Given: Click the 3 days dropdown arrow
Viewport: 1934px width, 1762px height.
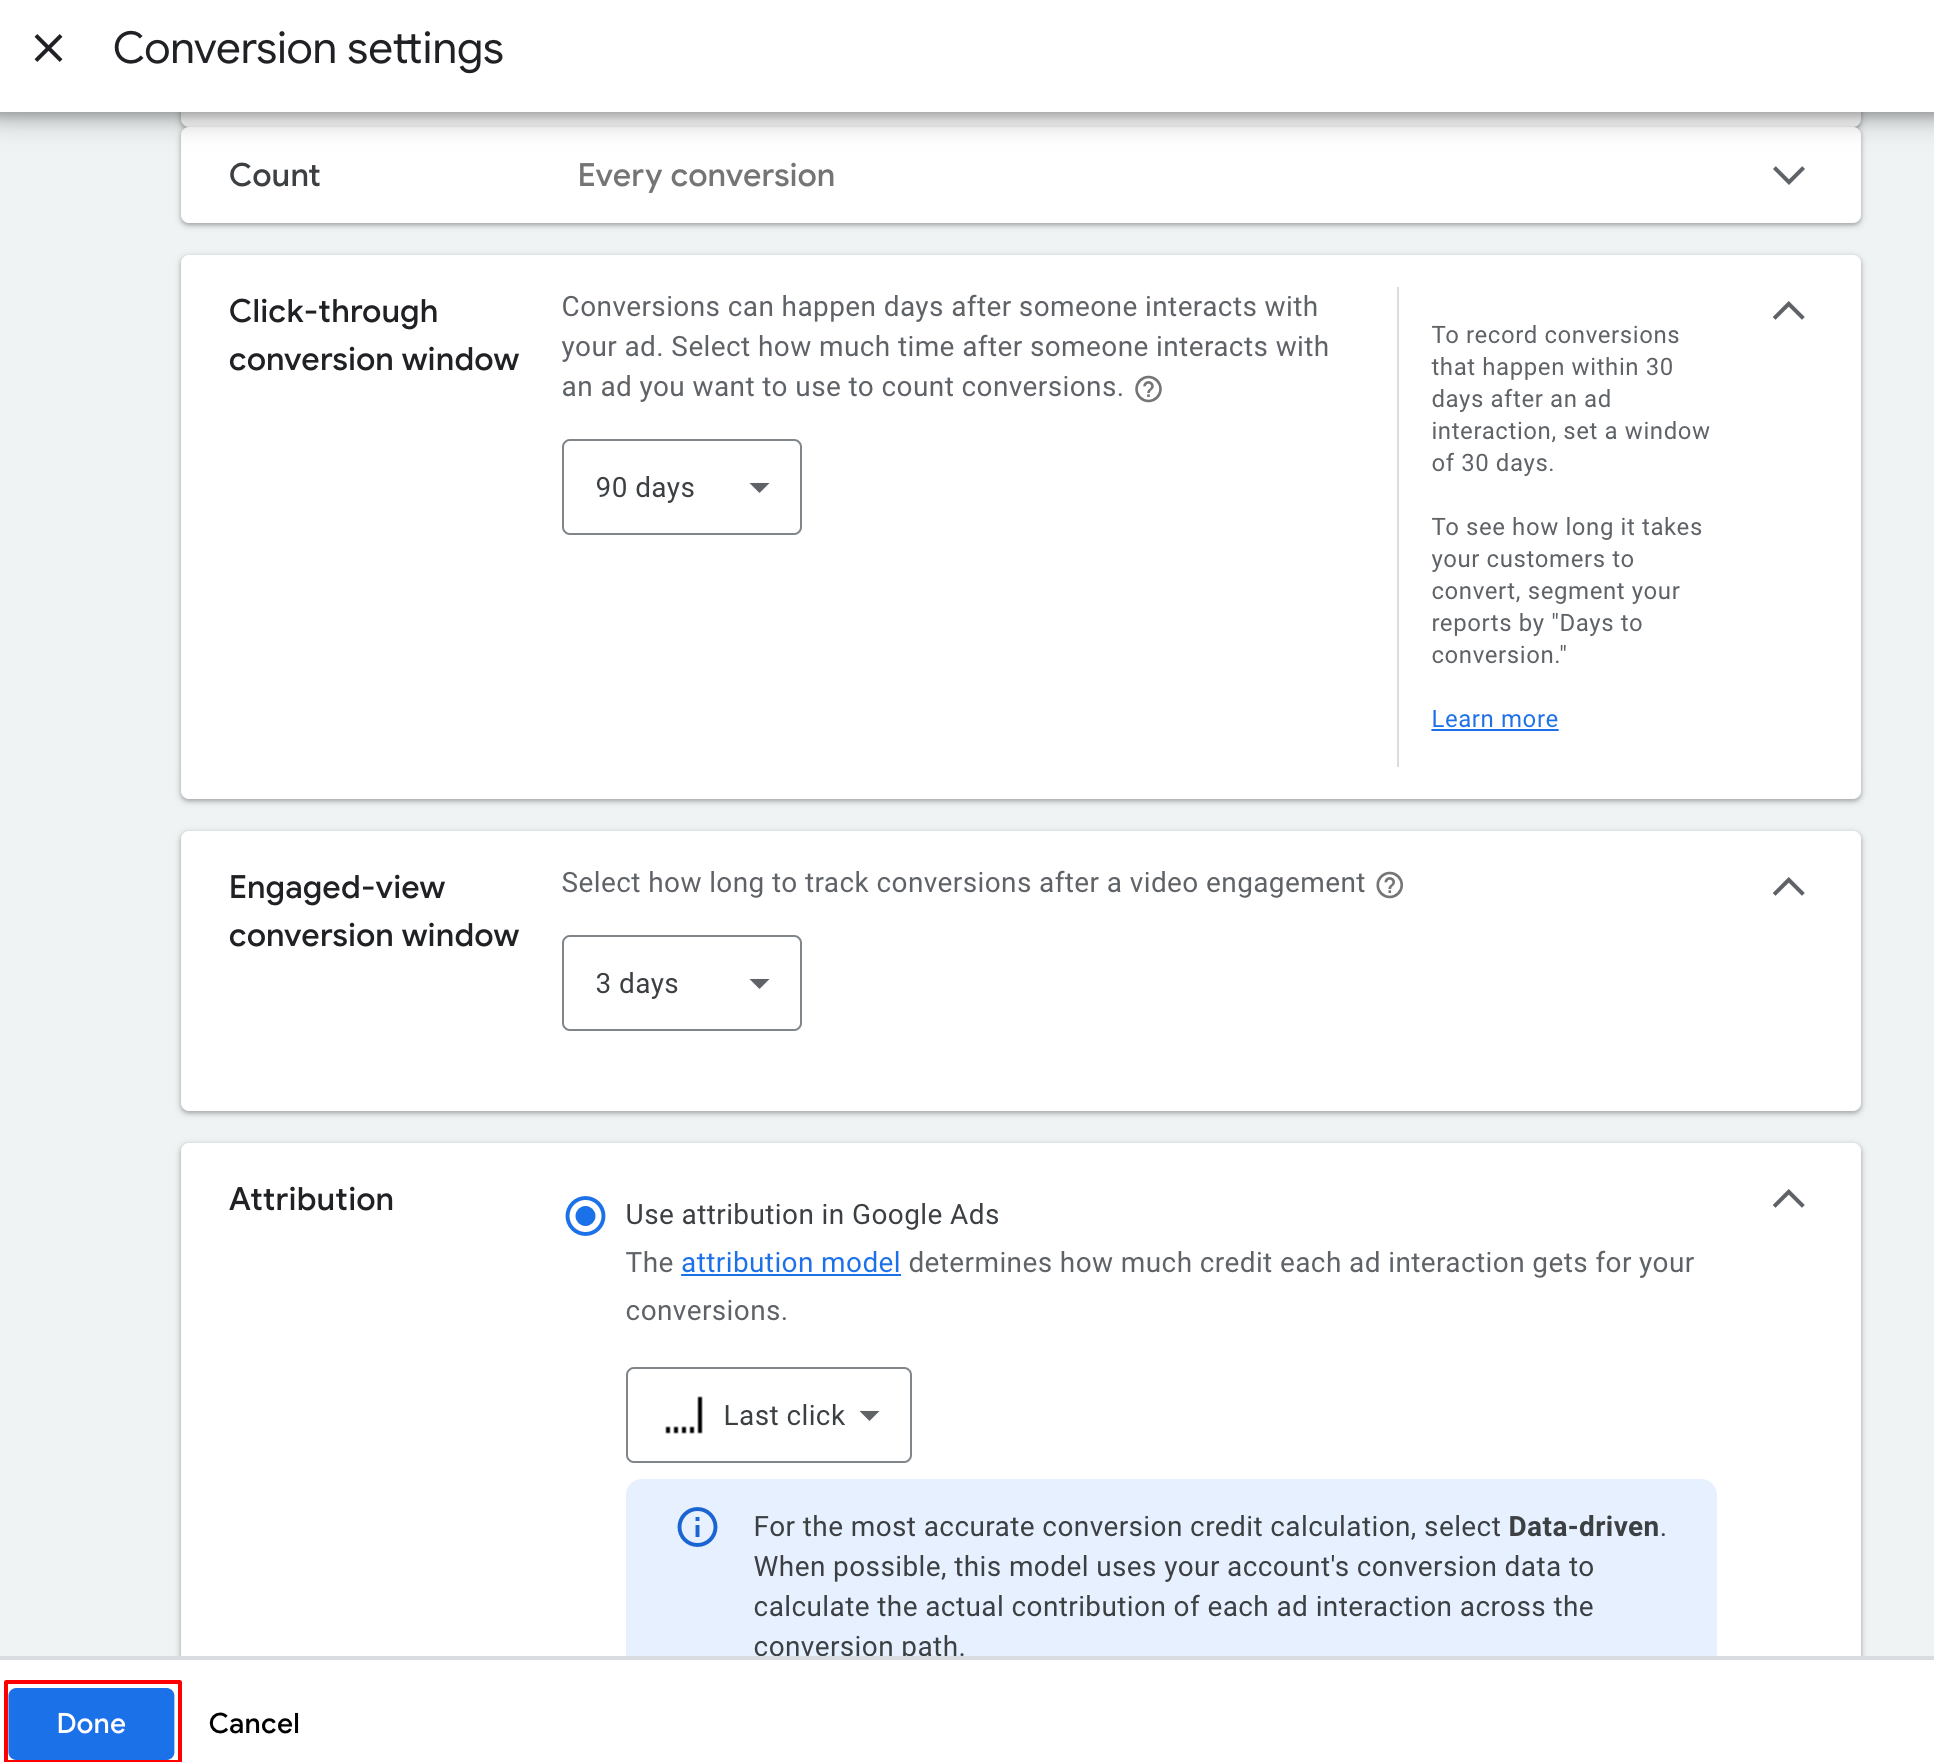Looking at the screenshot, I should tap(759, 984).
